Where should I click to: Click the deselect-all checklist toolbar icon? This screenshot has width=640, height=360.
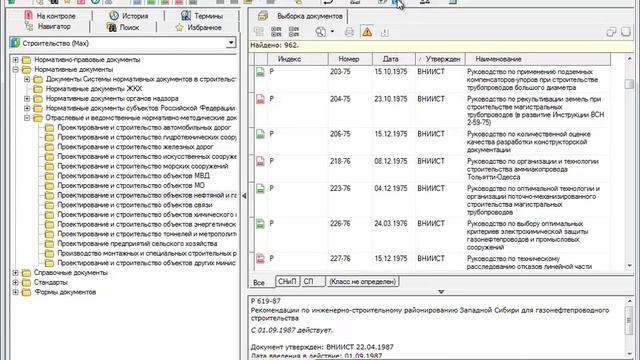(294, 32)
